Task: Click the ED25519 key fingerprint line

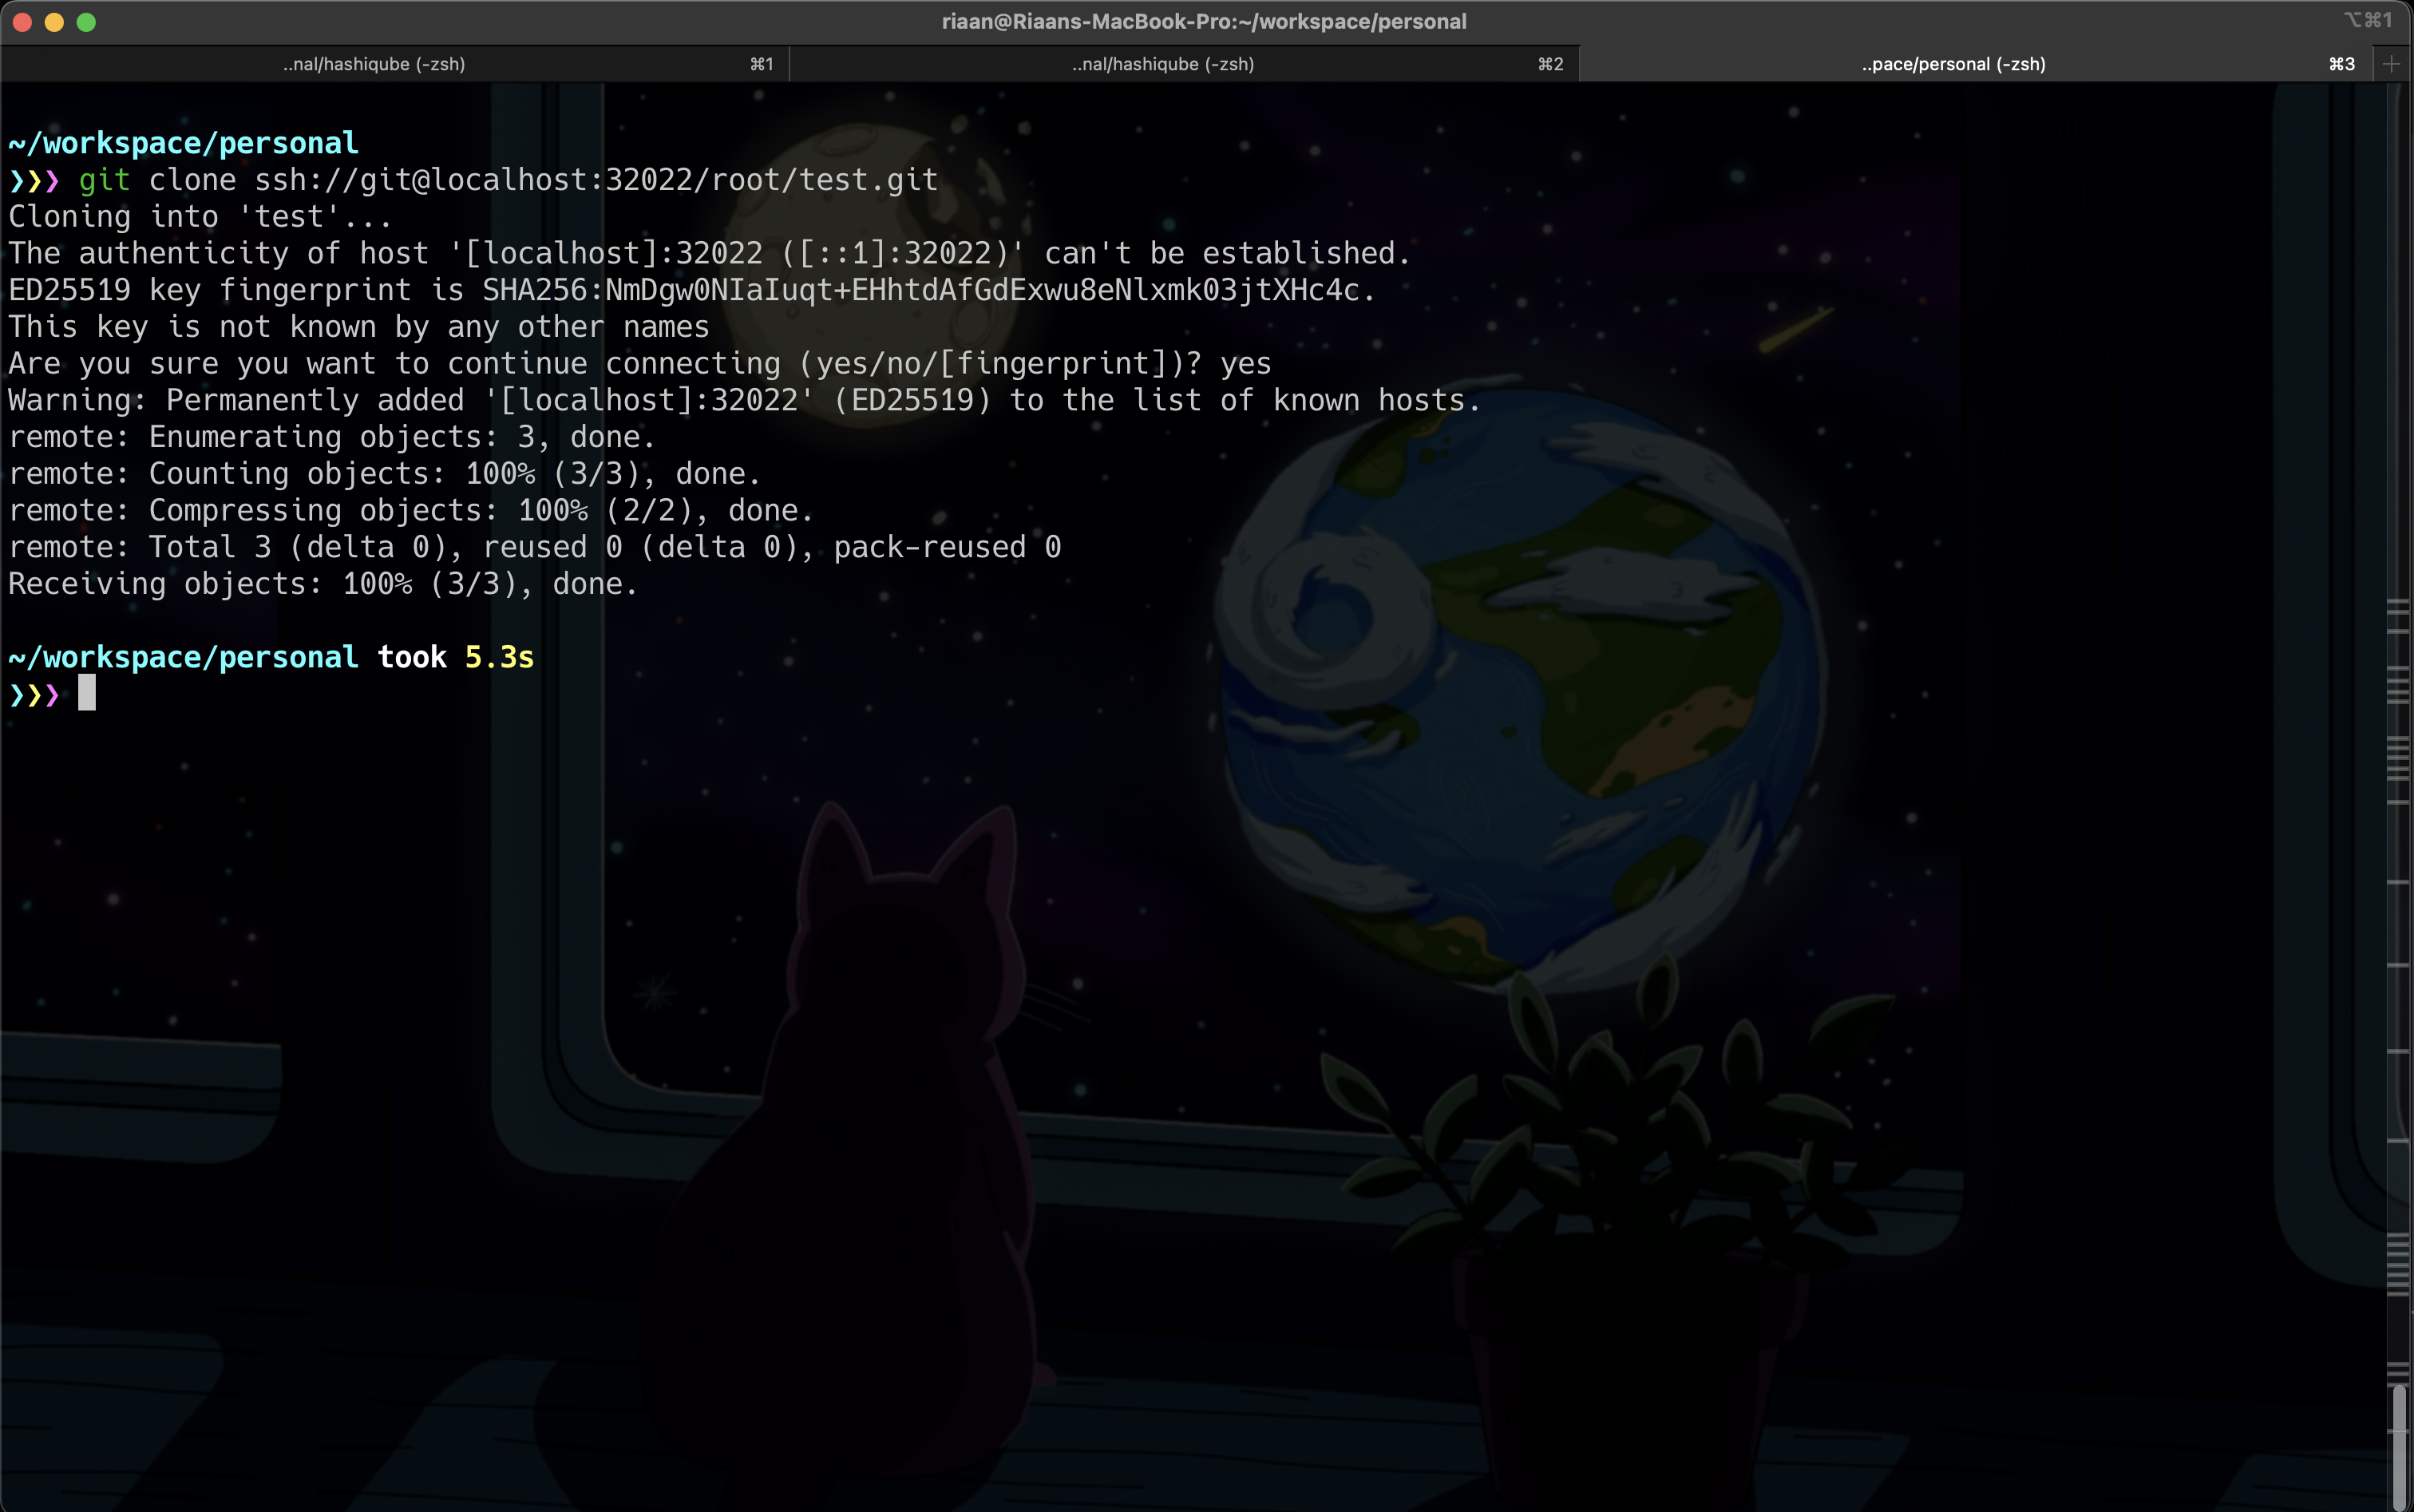Action: (x=692, y=290)
